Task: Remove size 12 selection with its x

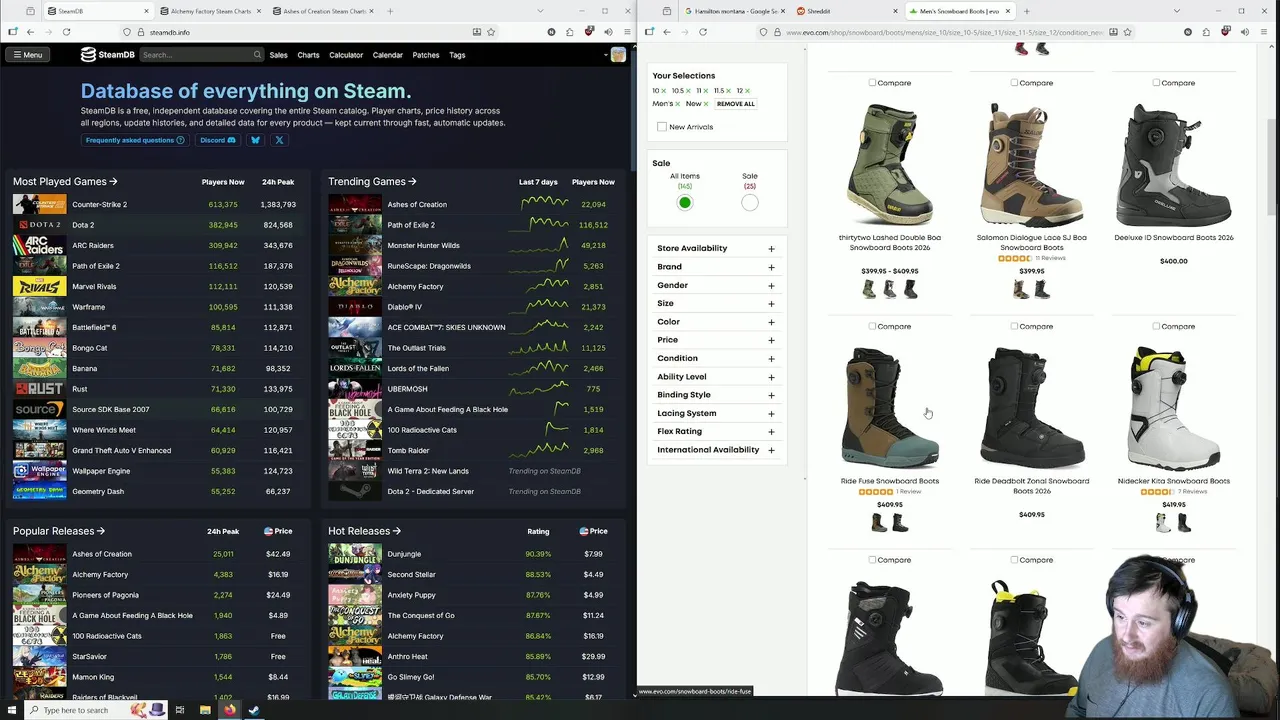Action: (x=747, y=91)
